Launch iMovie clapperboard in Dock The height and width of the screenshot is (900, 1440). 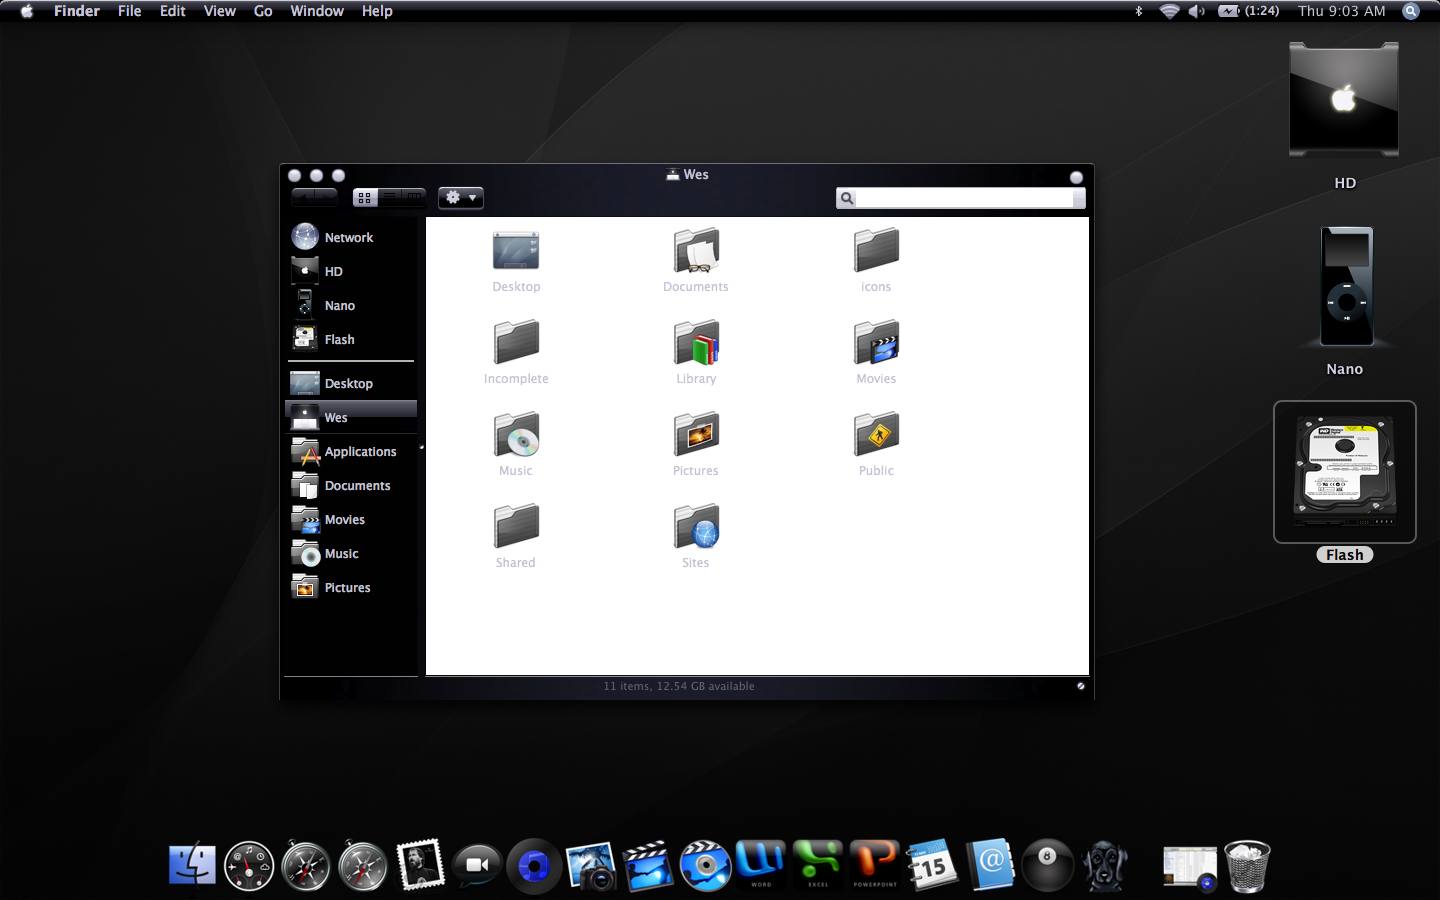coord(647,866)
